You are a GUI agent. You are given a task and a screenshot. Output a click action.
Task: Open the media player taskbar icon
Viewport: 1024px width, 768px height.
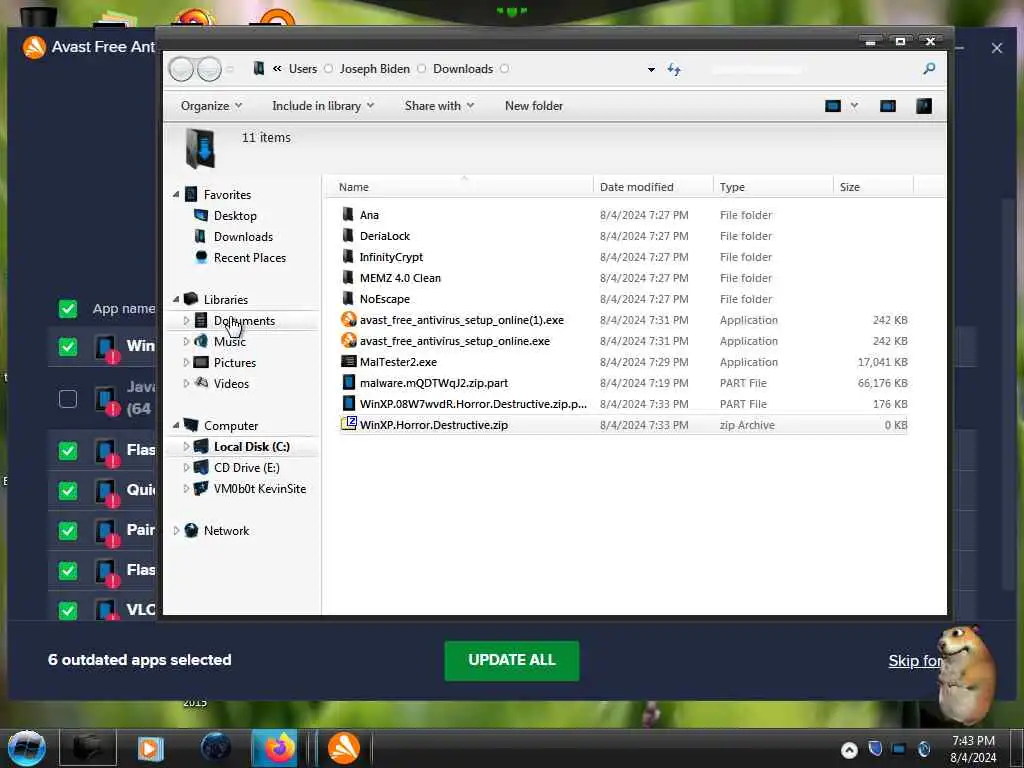coord(151,748)
